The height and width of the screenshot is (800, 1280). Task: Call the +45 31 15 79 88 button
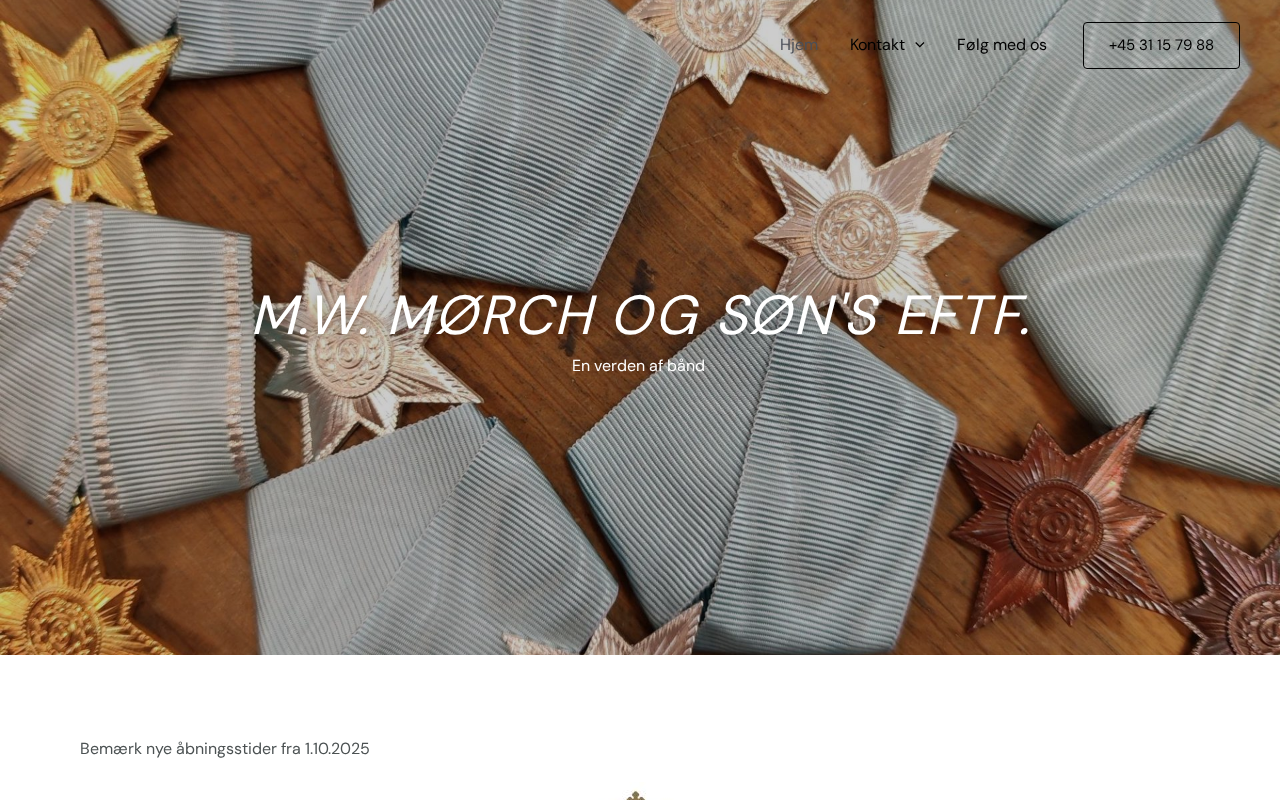1161,45
